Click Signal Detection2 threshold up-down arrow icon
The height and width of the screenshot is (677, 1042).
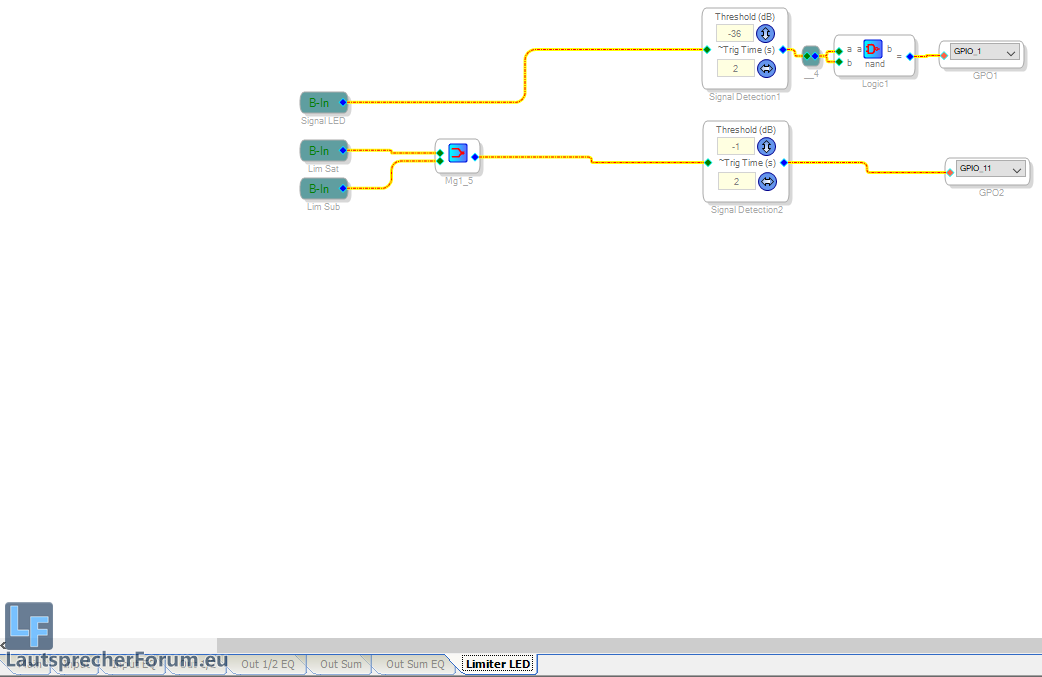(767, 146)
